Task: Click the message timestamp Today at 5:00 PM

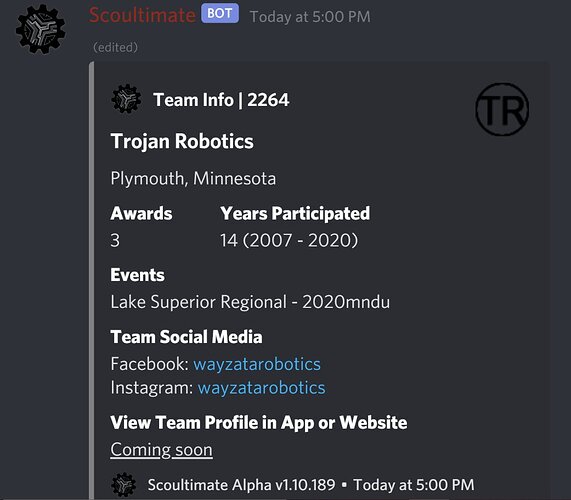Action: (310, 17)
